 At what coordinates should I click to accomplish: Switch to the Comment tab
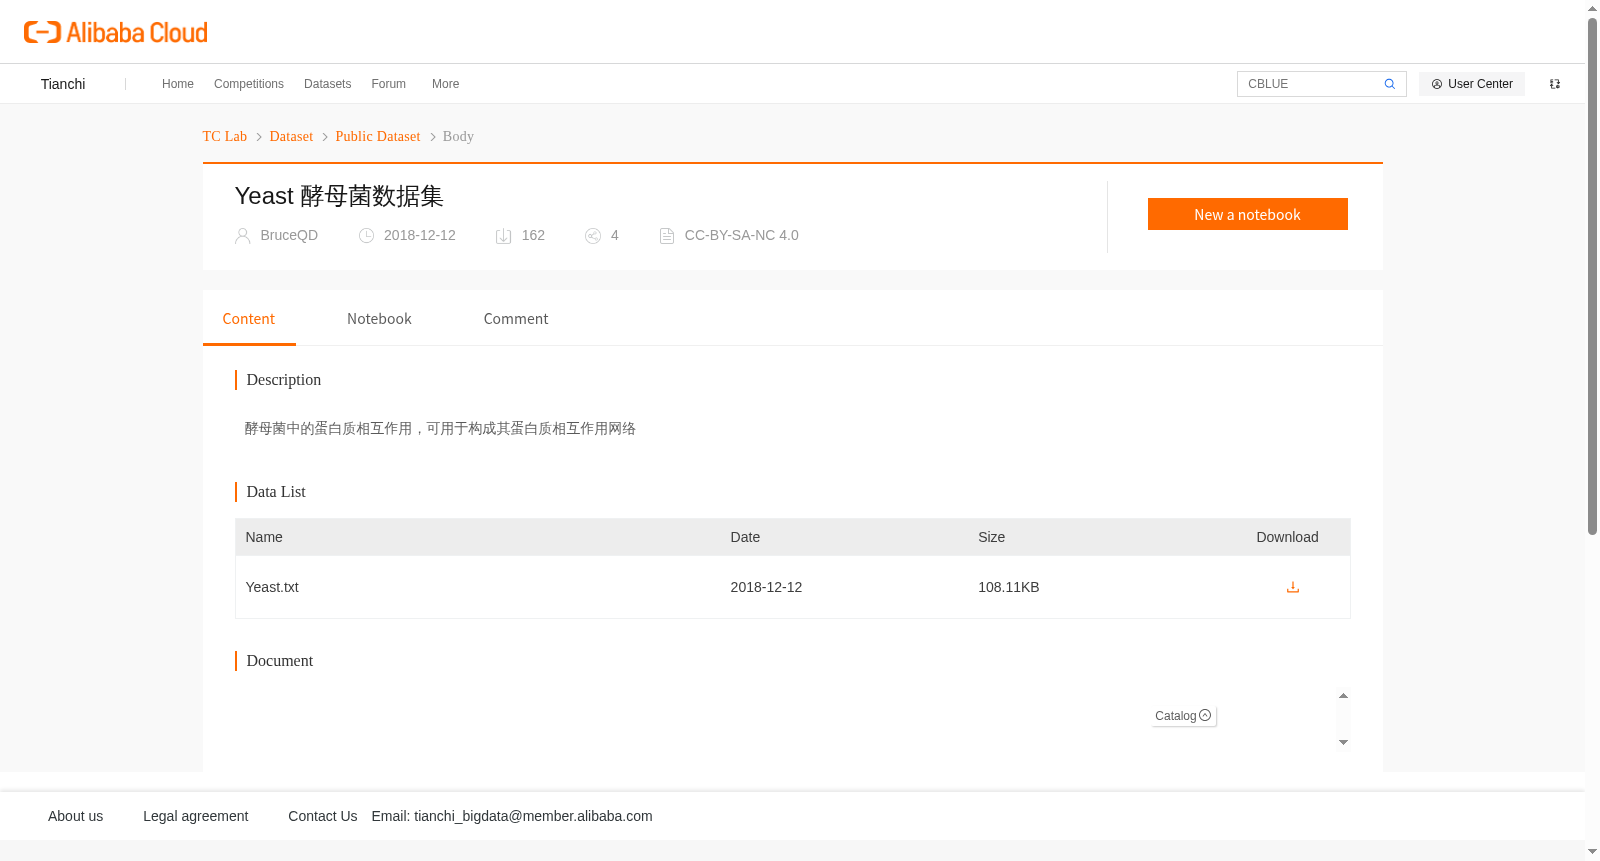[516, 319]
